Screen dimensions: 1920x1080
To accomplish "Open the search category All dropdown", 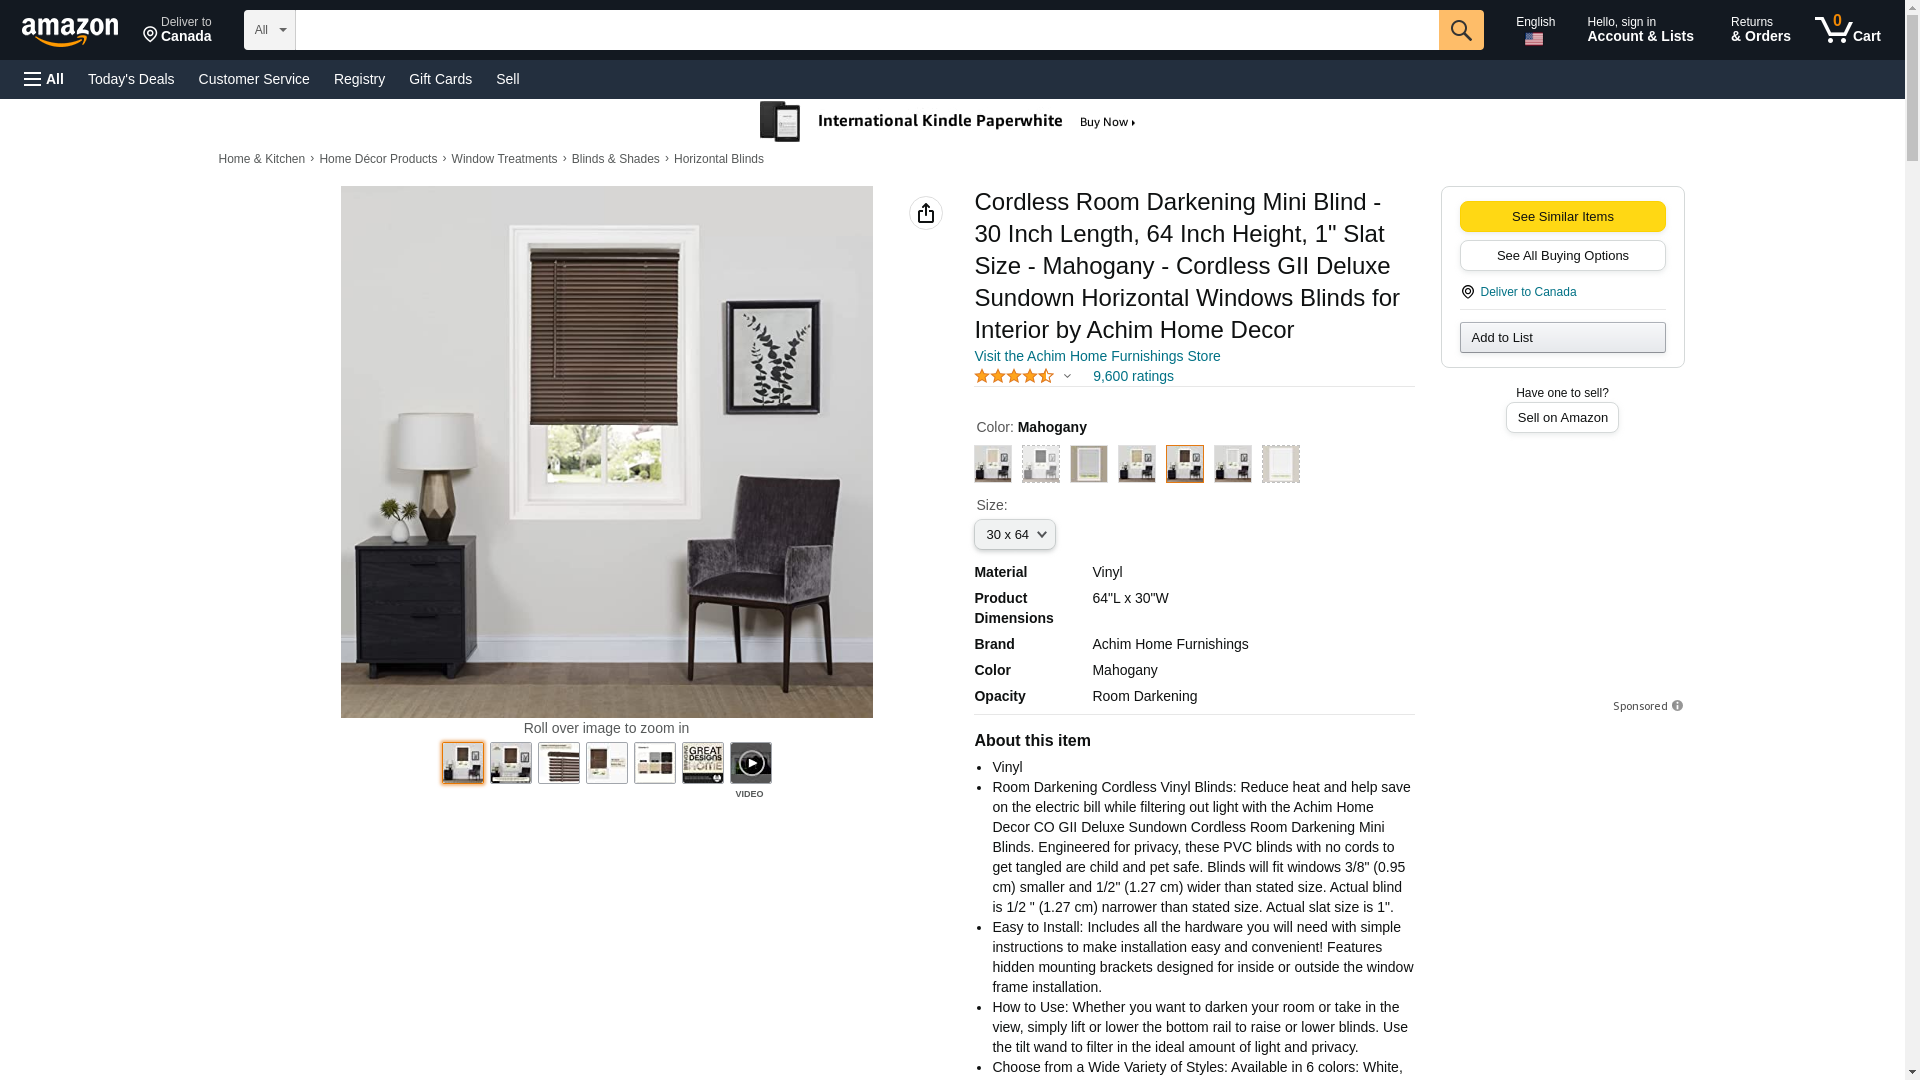I will point(270,30).
